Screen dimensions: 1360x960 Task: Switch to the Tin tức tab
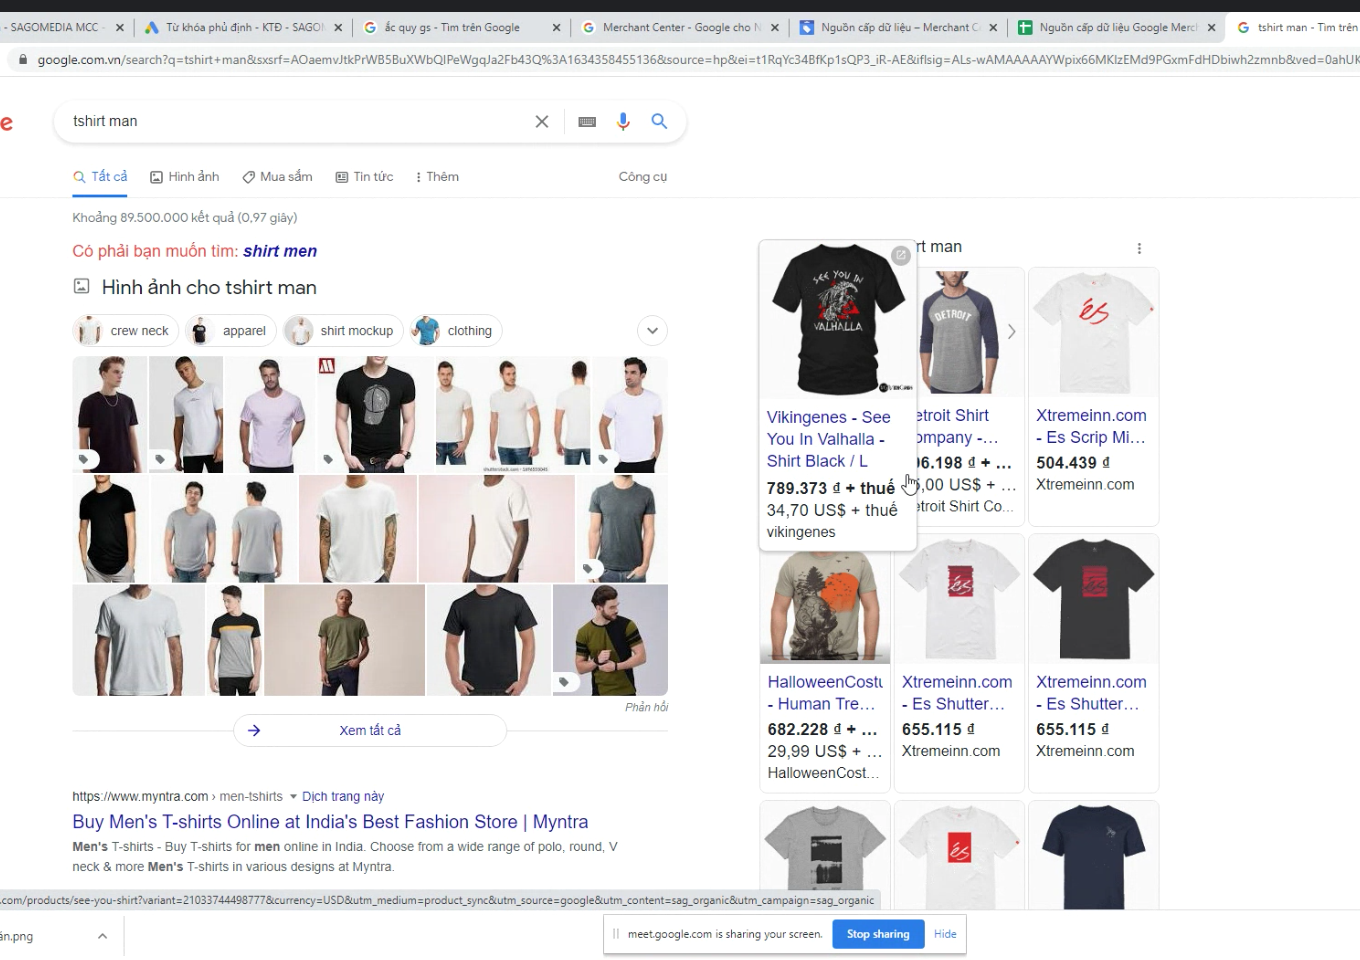tap(364, 177)
